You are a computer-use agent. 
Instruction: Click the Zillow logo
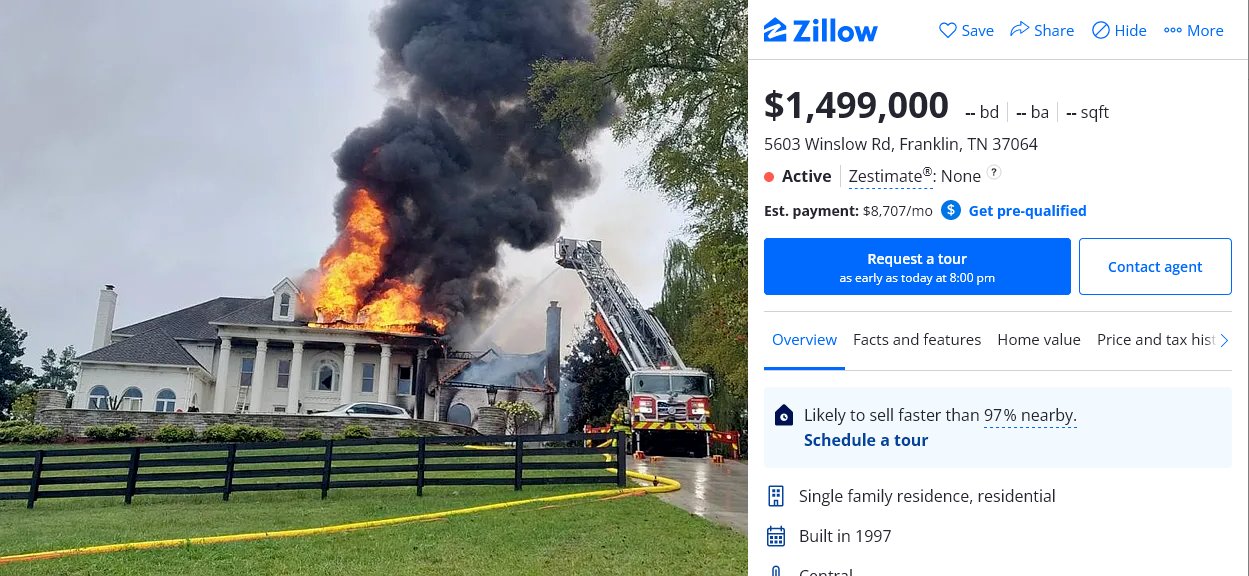(820, 30)
